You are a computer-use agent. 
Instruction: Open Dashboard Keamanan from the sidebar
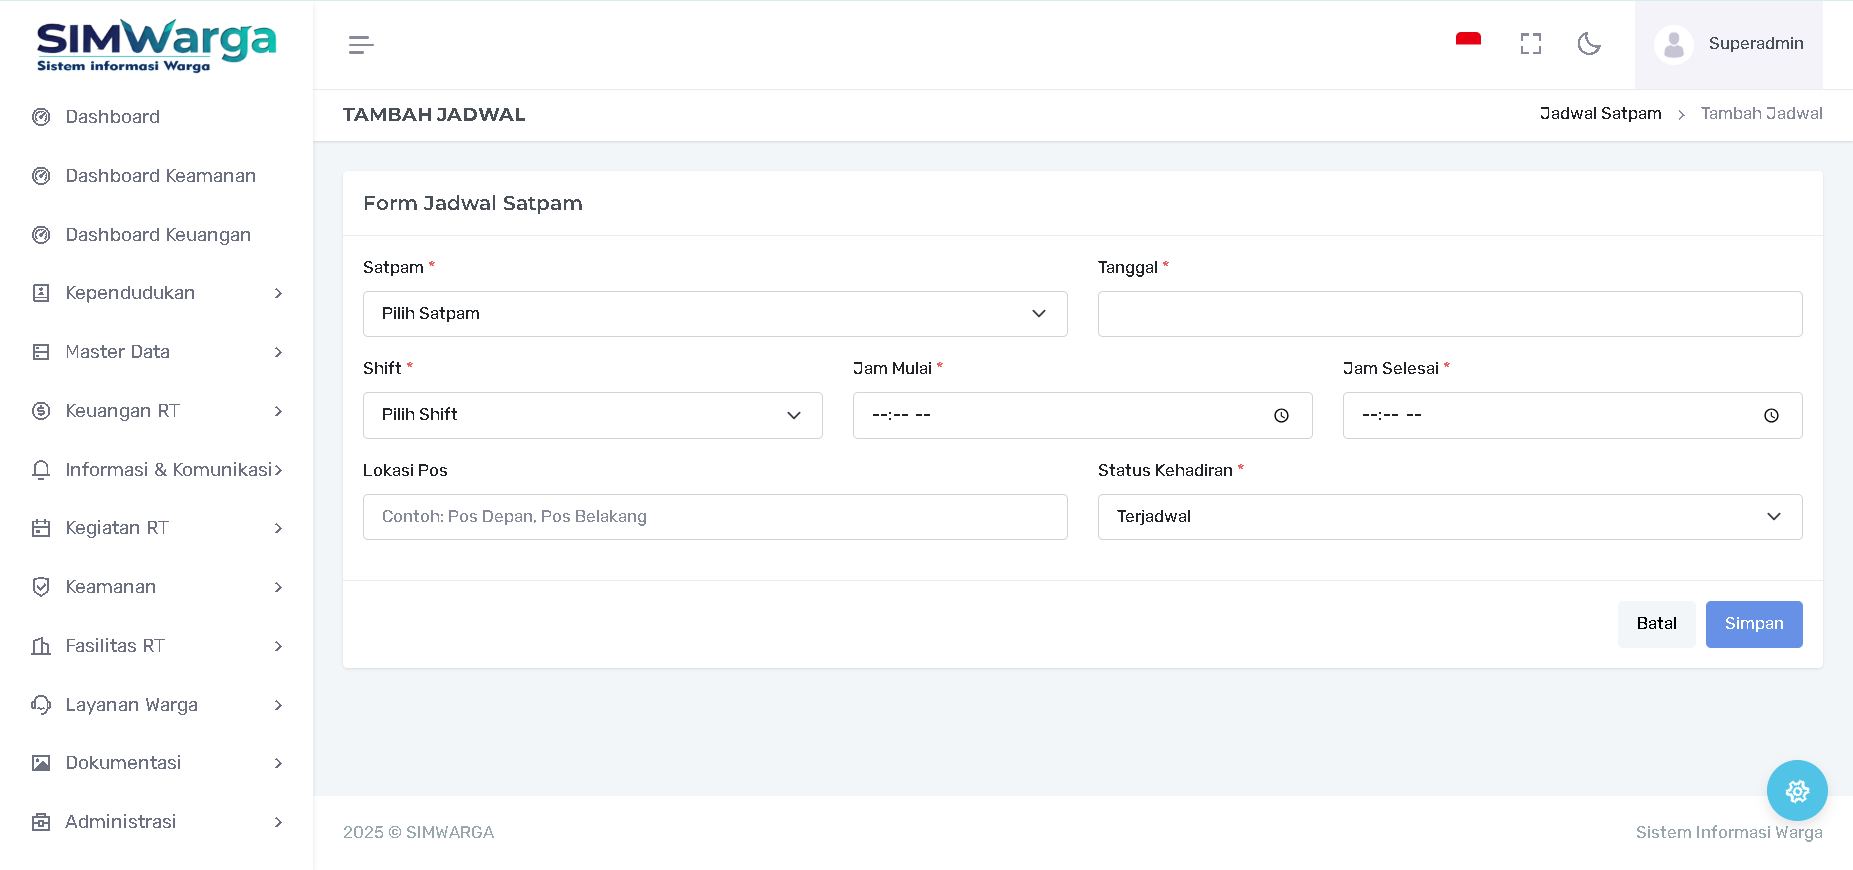[160, 176]
